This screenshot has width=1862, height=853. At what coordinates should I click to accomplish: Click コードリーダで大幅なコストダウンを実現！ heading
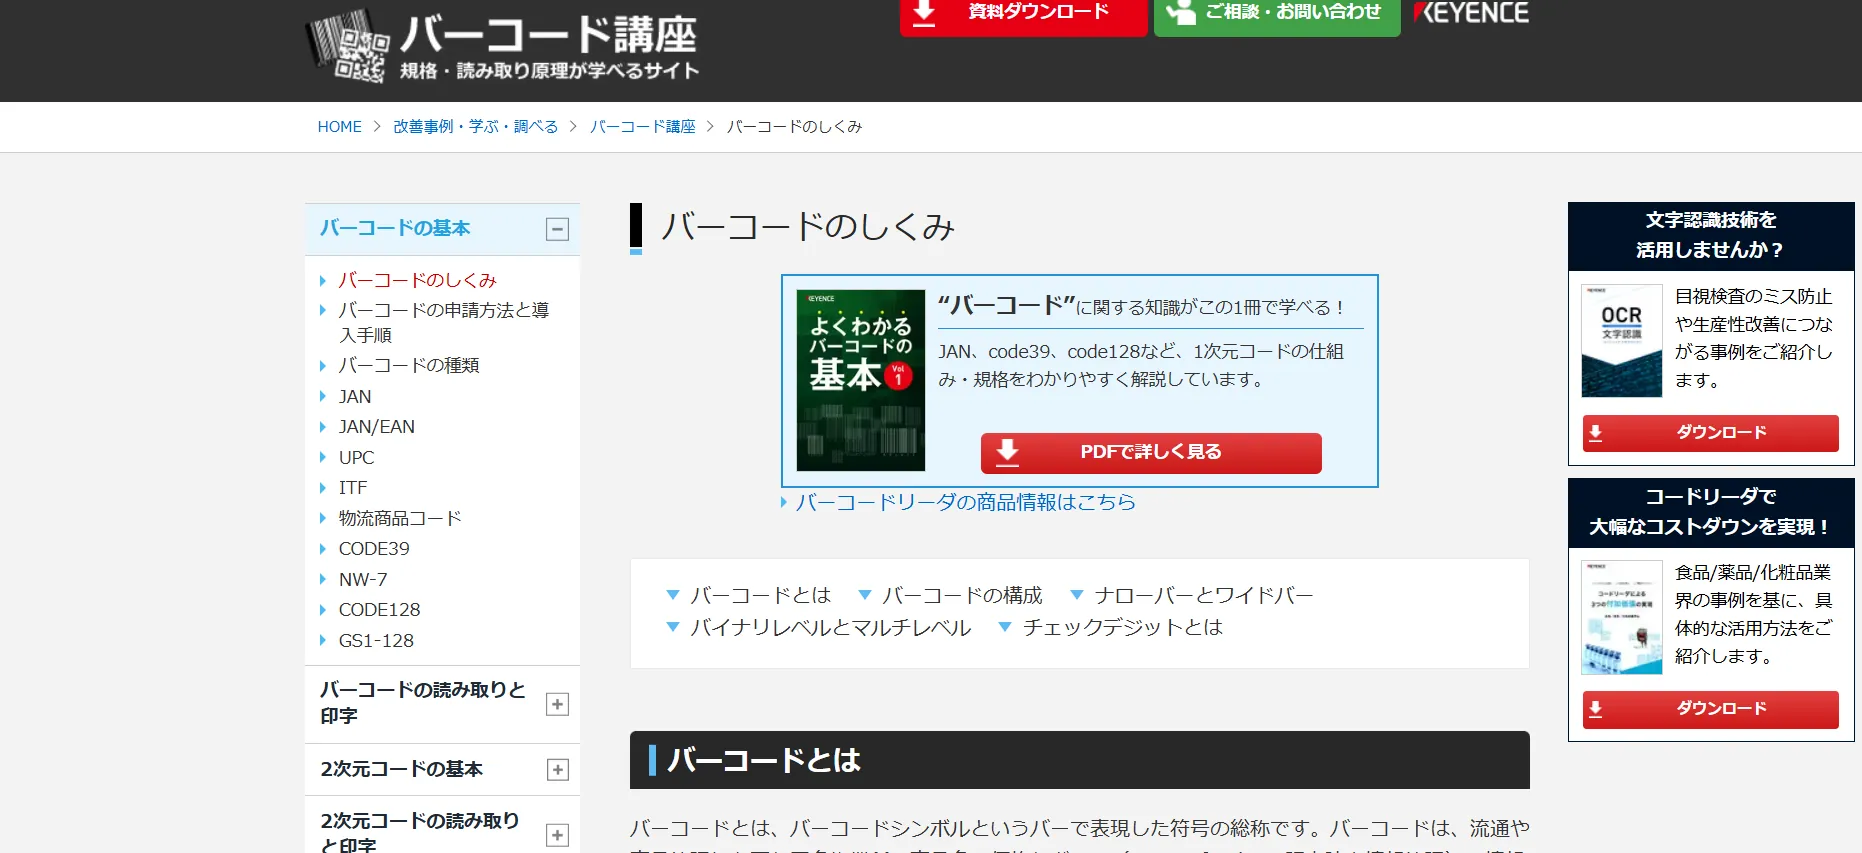click(x=1711, y=512)
